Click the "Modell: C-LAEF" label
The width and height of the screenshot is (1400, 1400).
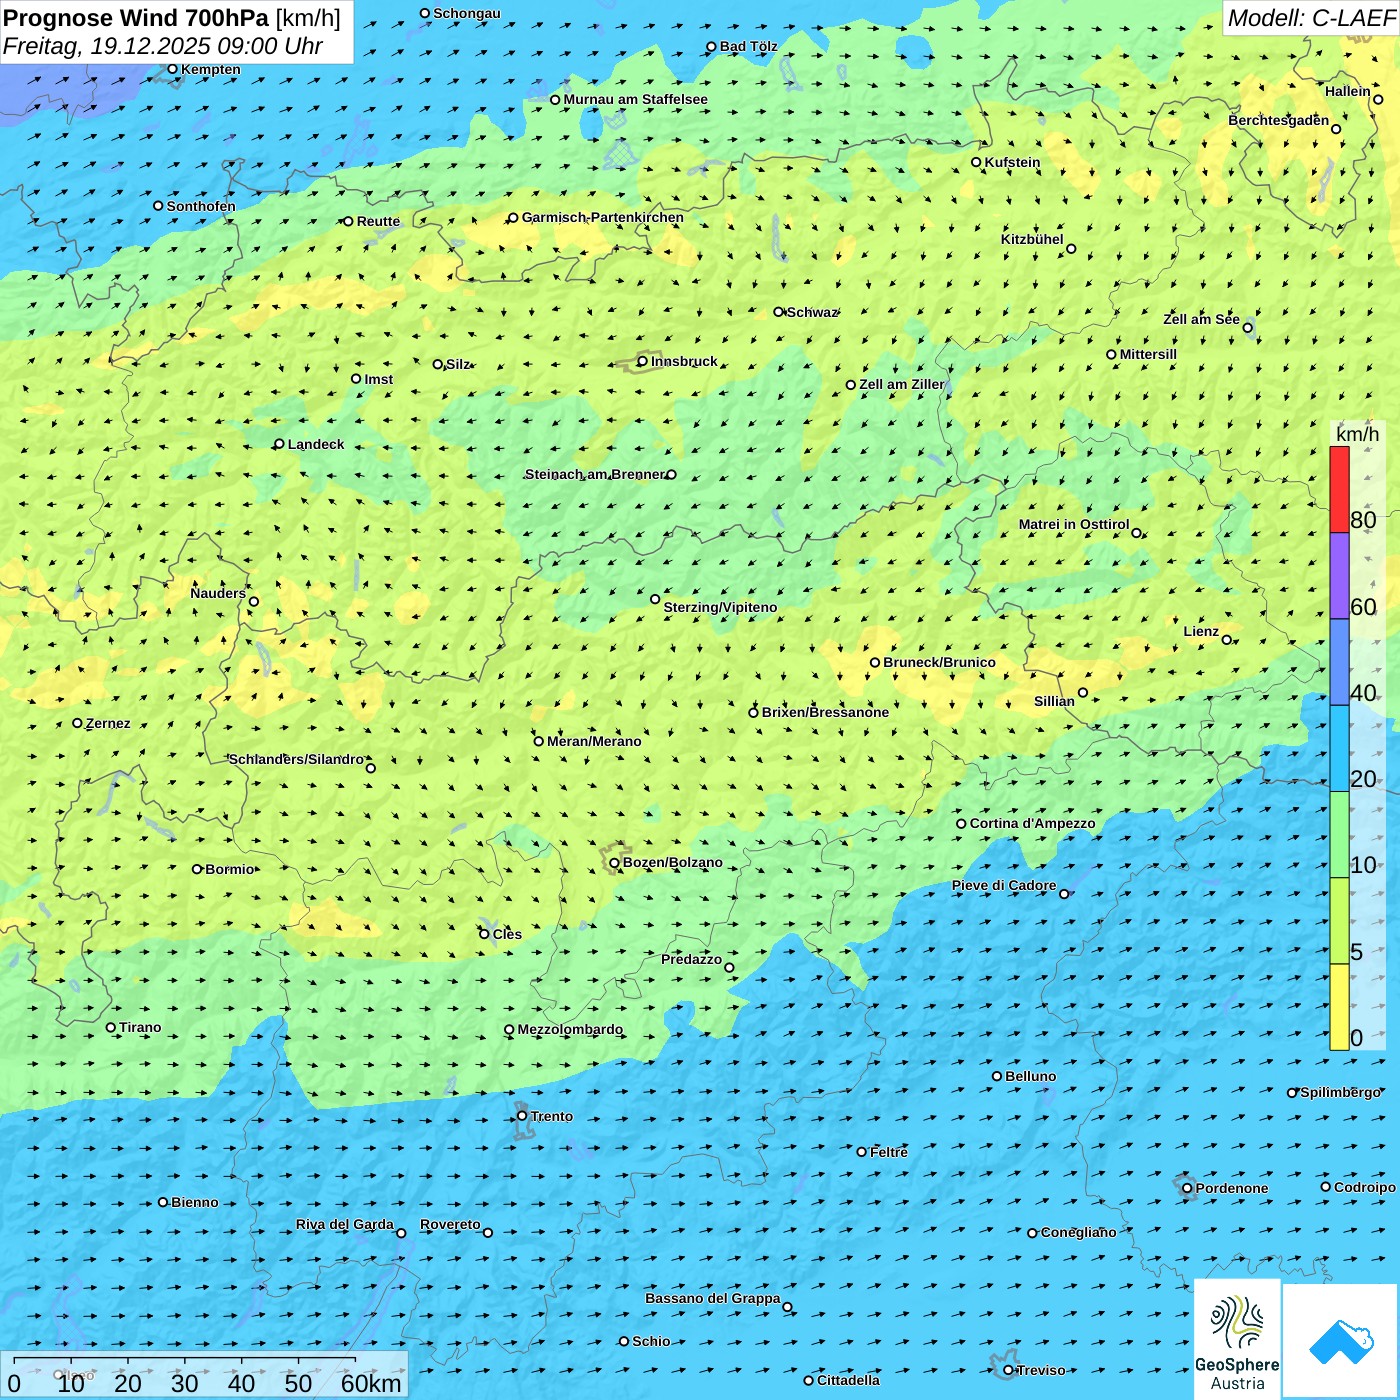pos(1310,18)
